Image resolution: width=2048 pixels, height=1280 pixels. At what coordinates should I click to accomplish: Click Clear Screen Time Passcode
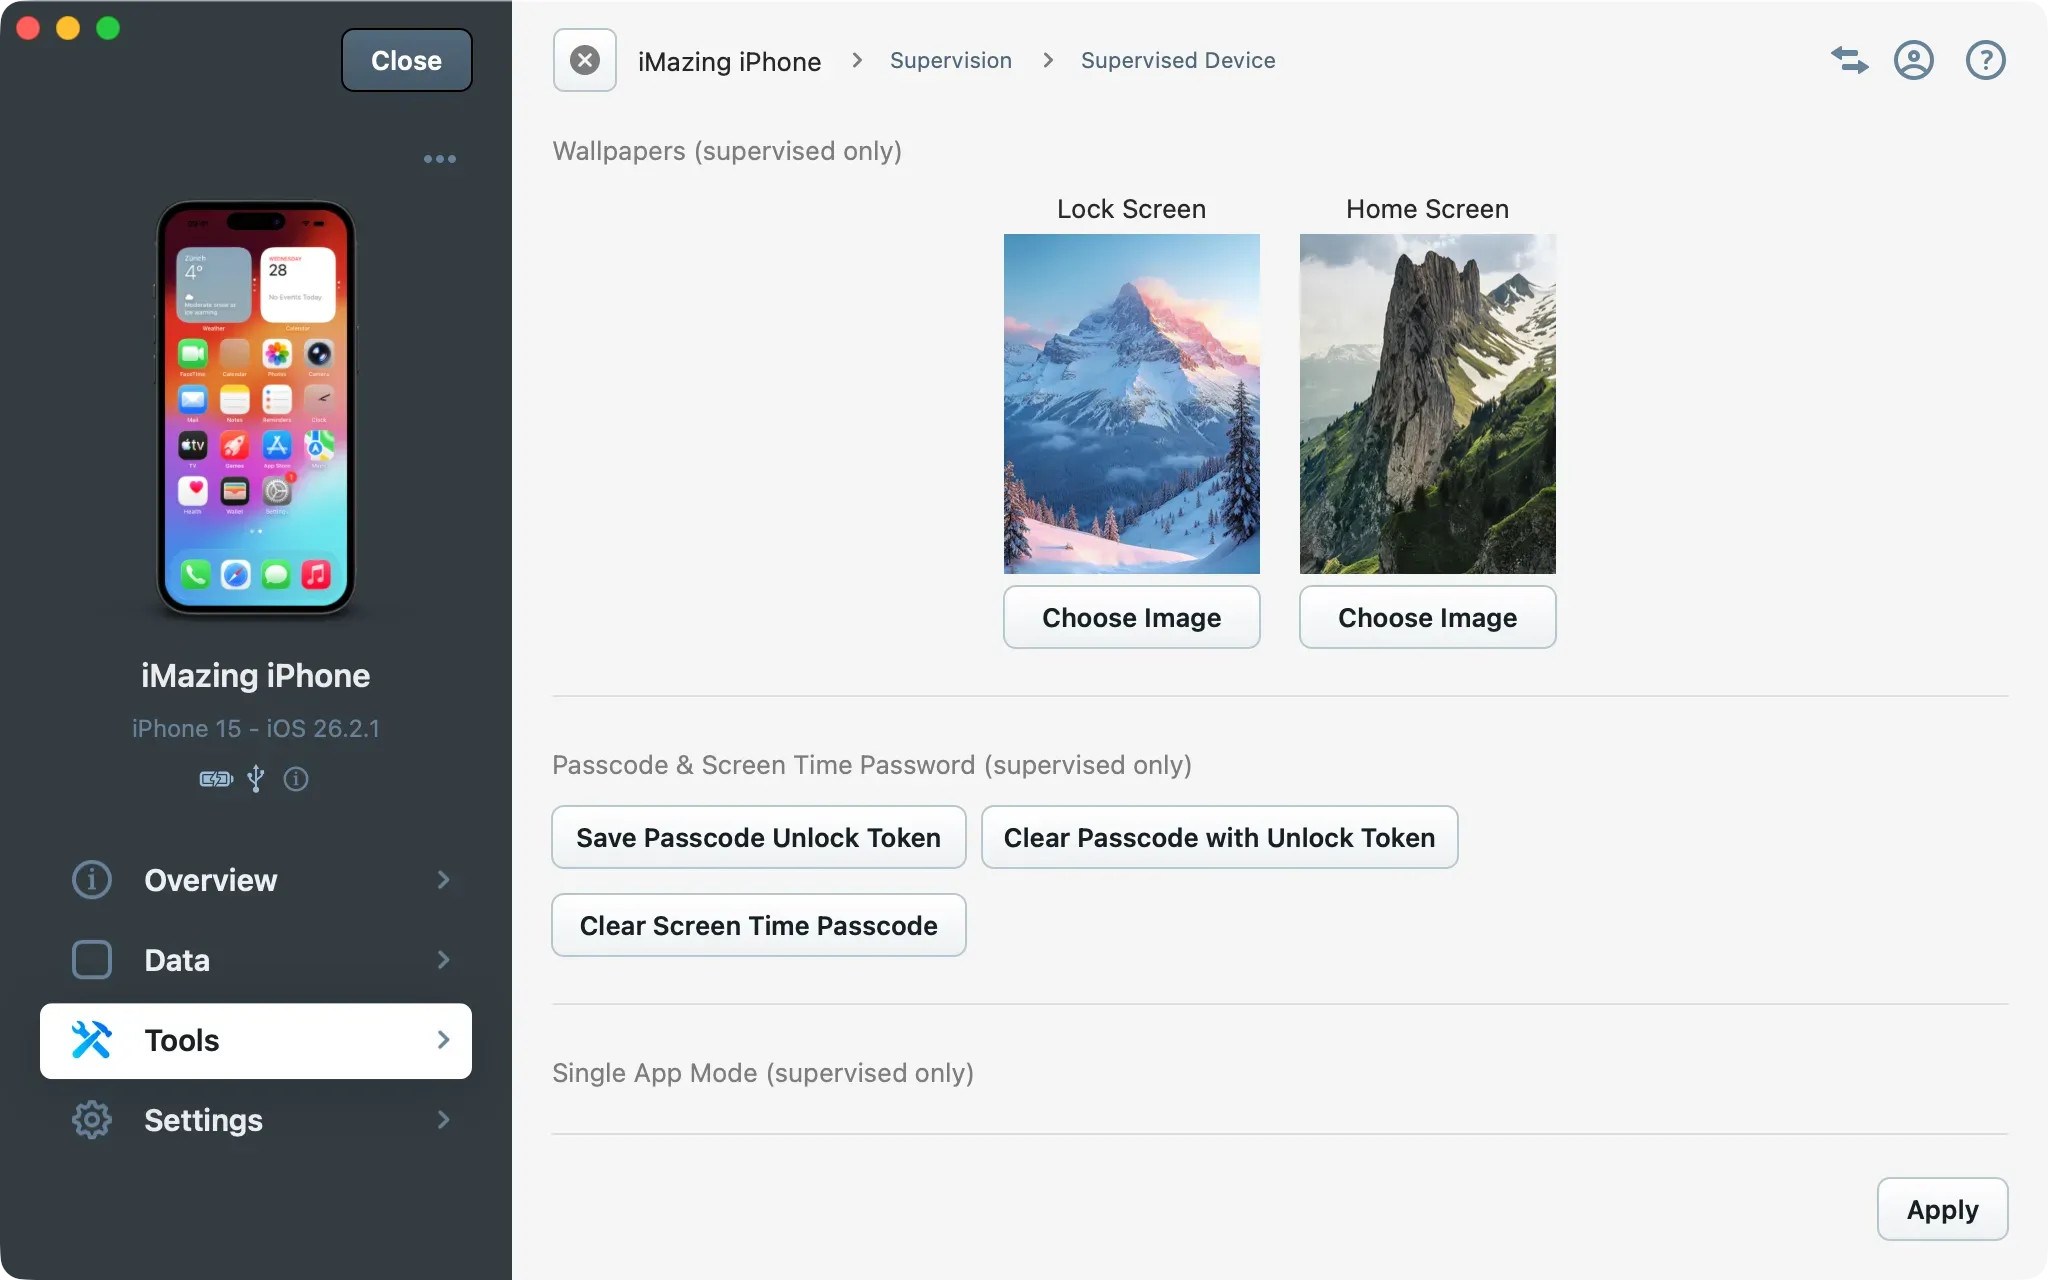coord(758,925)
